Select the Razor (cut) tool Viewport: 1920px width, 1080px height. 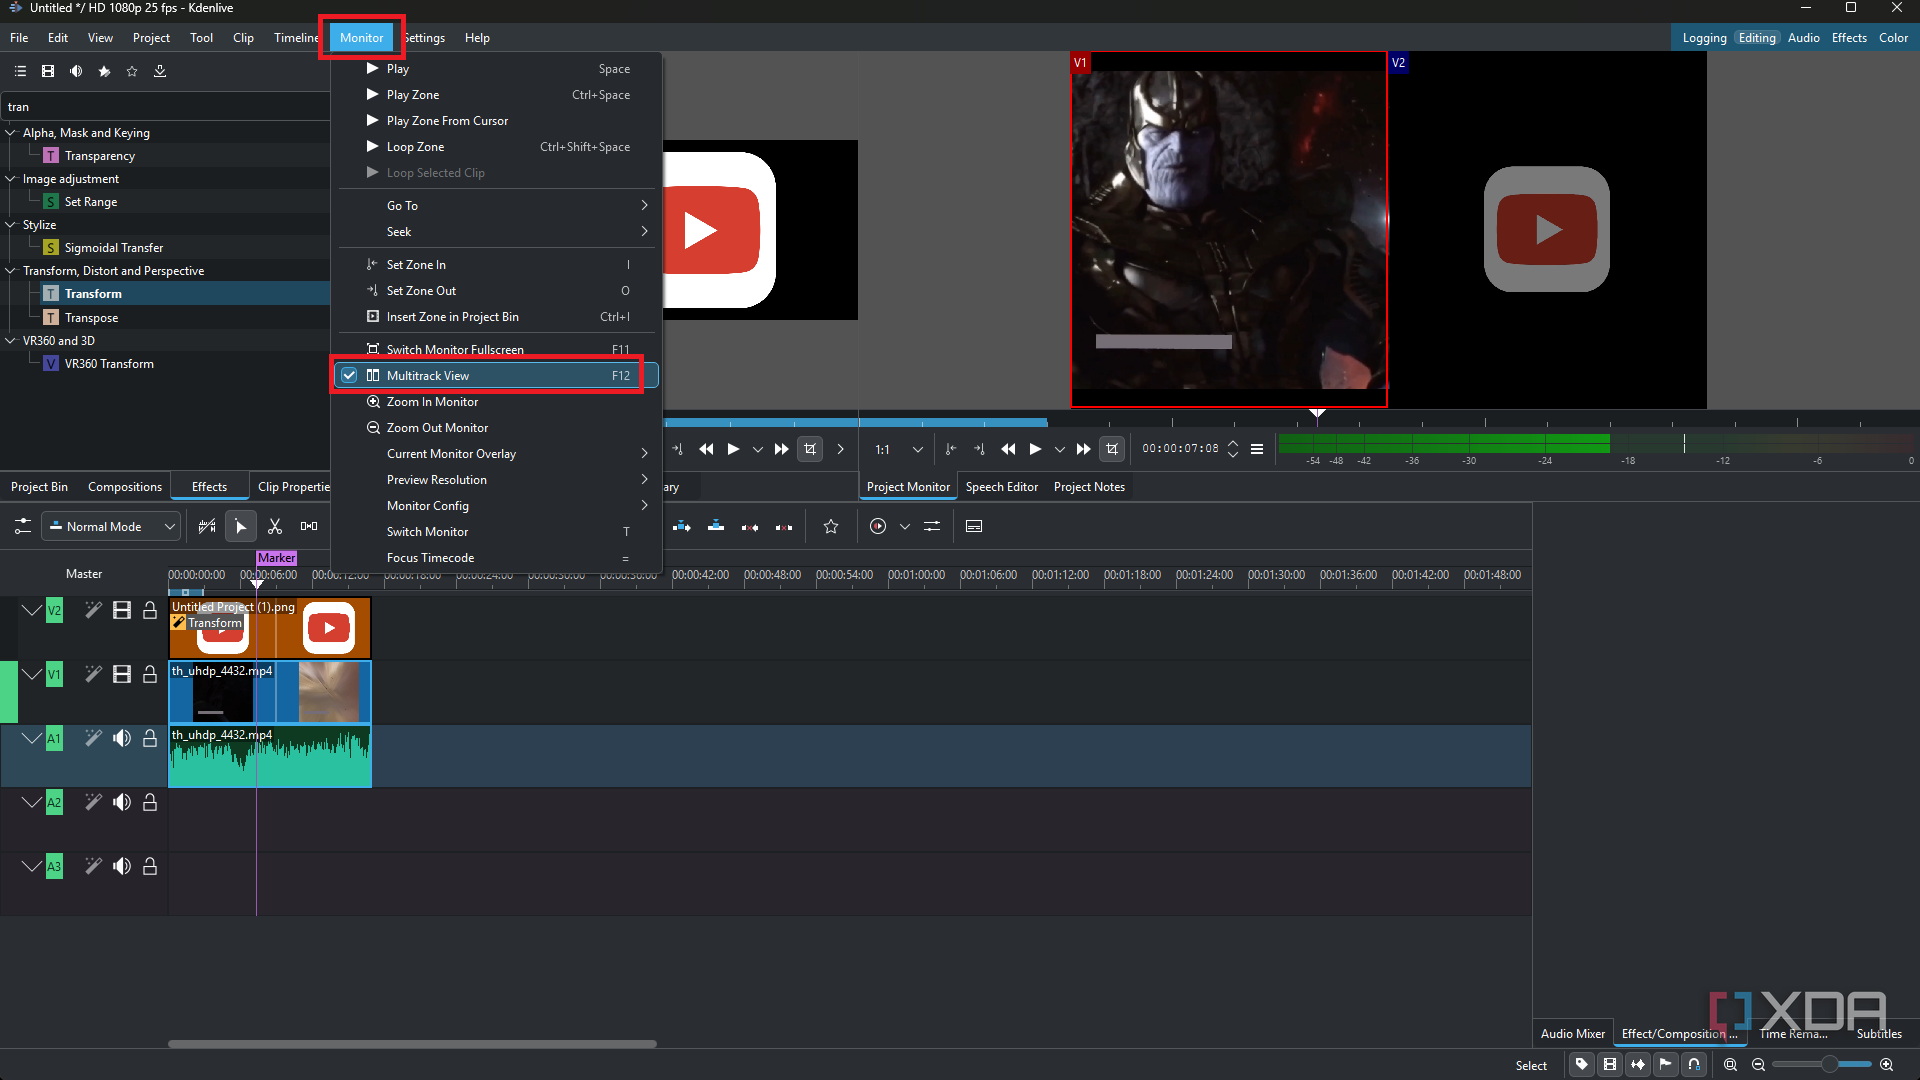(x=275, y=526)
